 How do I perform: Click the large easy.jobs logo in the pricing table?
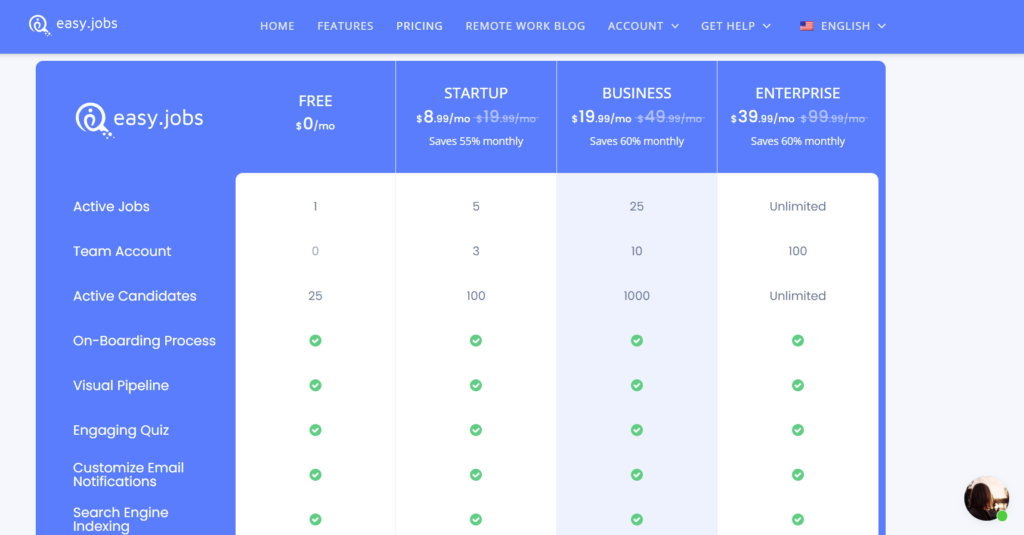139,120
